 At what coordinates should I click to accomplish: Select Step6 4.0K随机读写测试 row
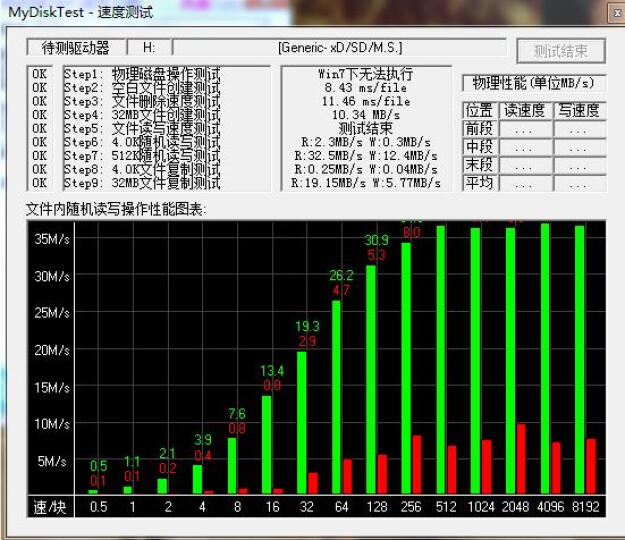click(x=142, y=142)
